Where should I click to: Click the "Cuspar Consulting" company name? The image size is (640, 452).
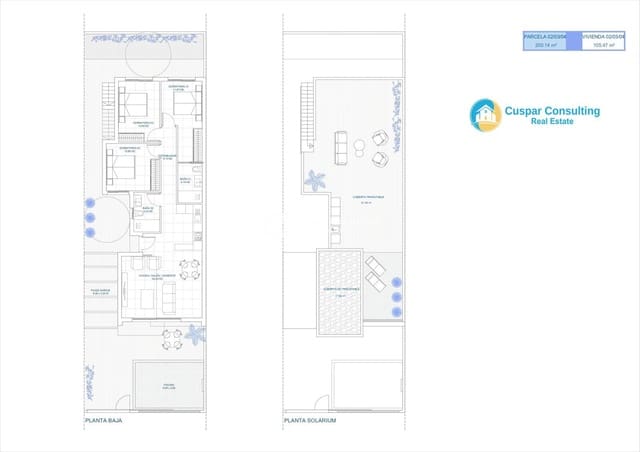[552, 111]
